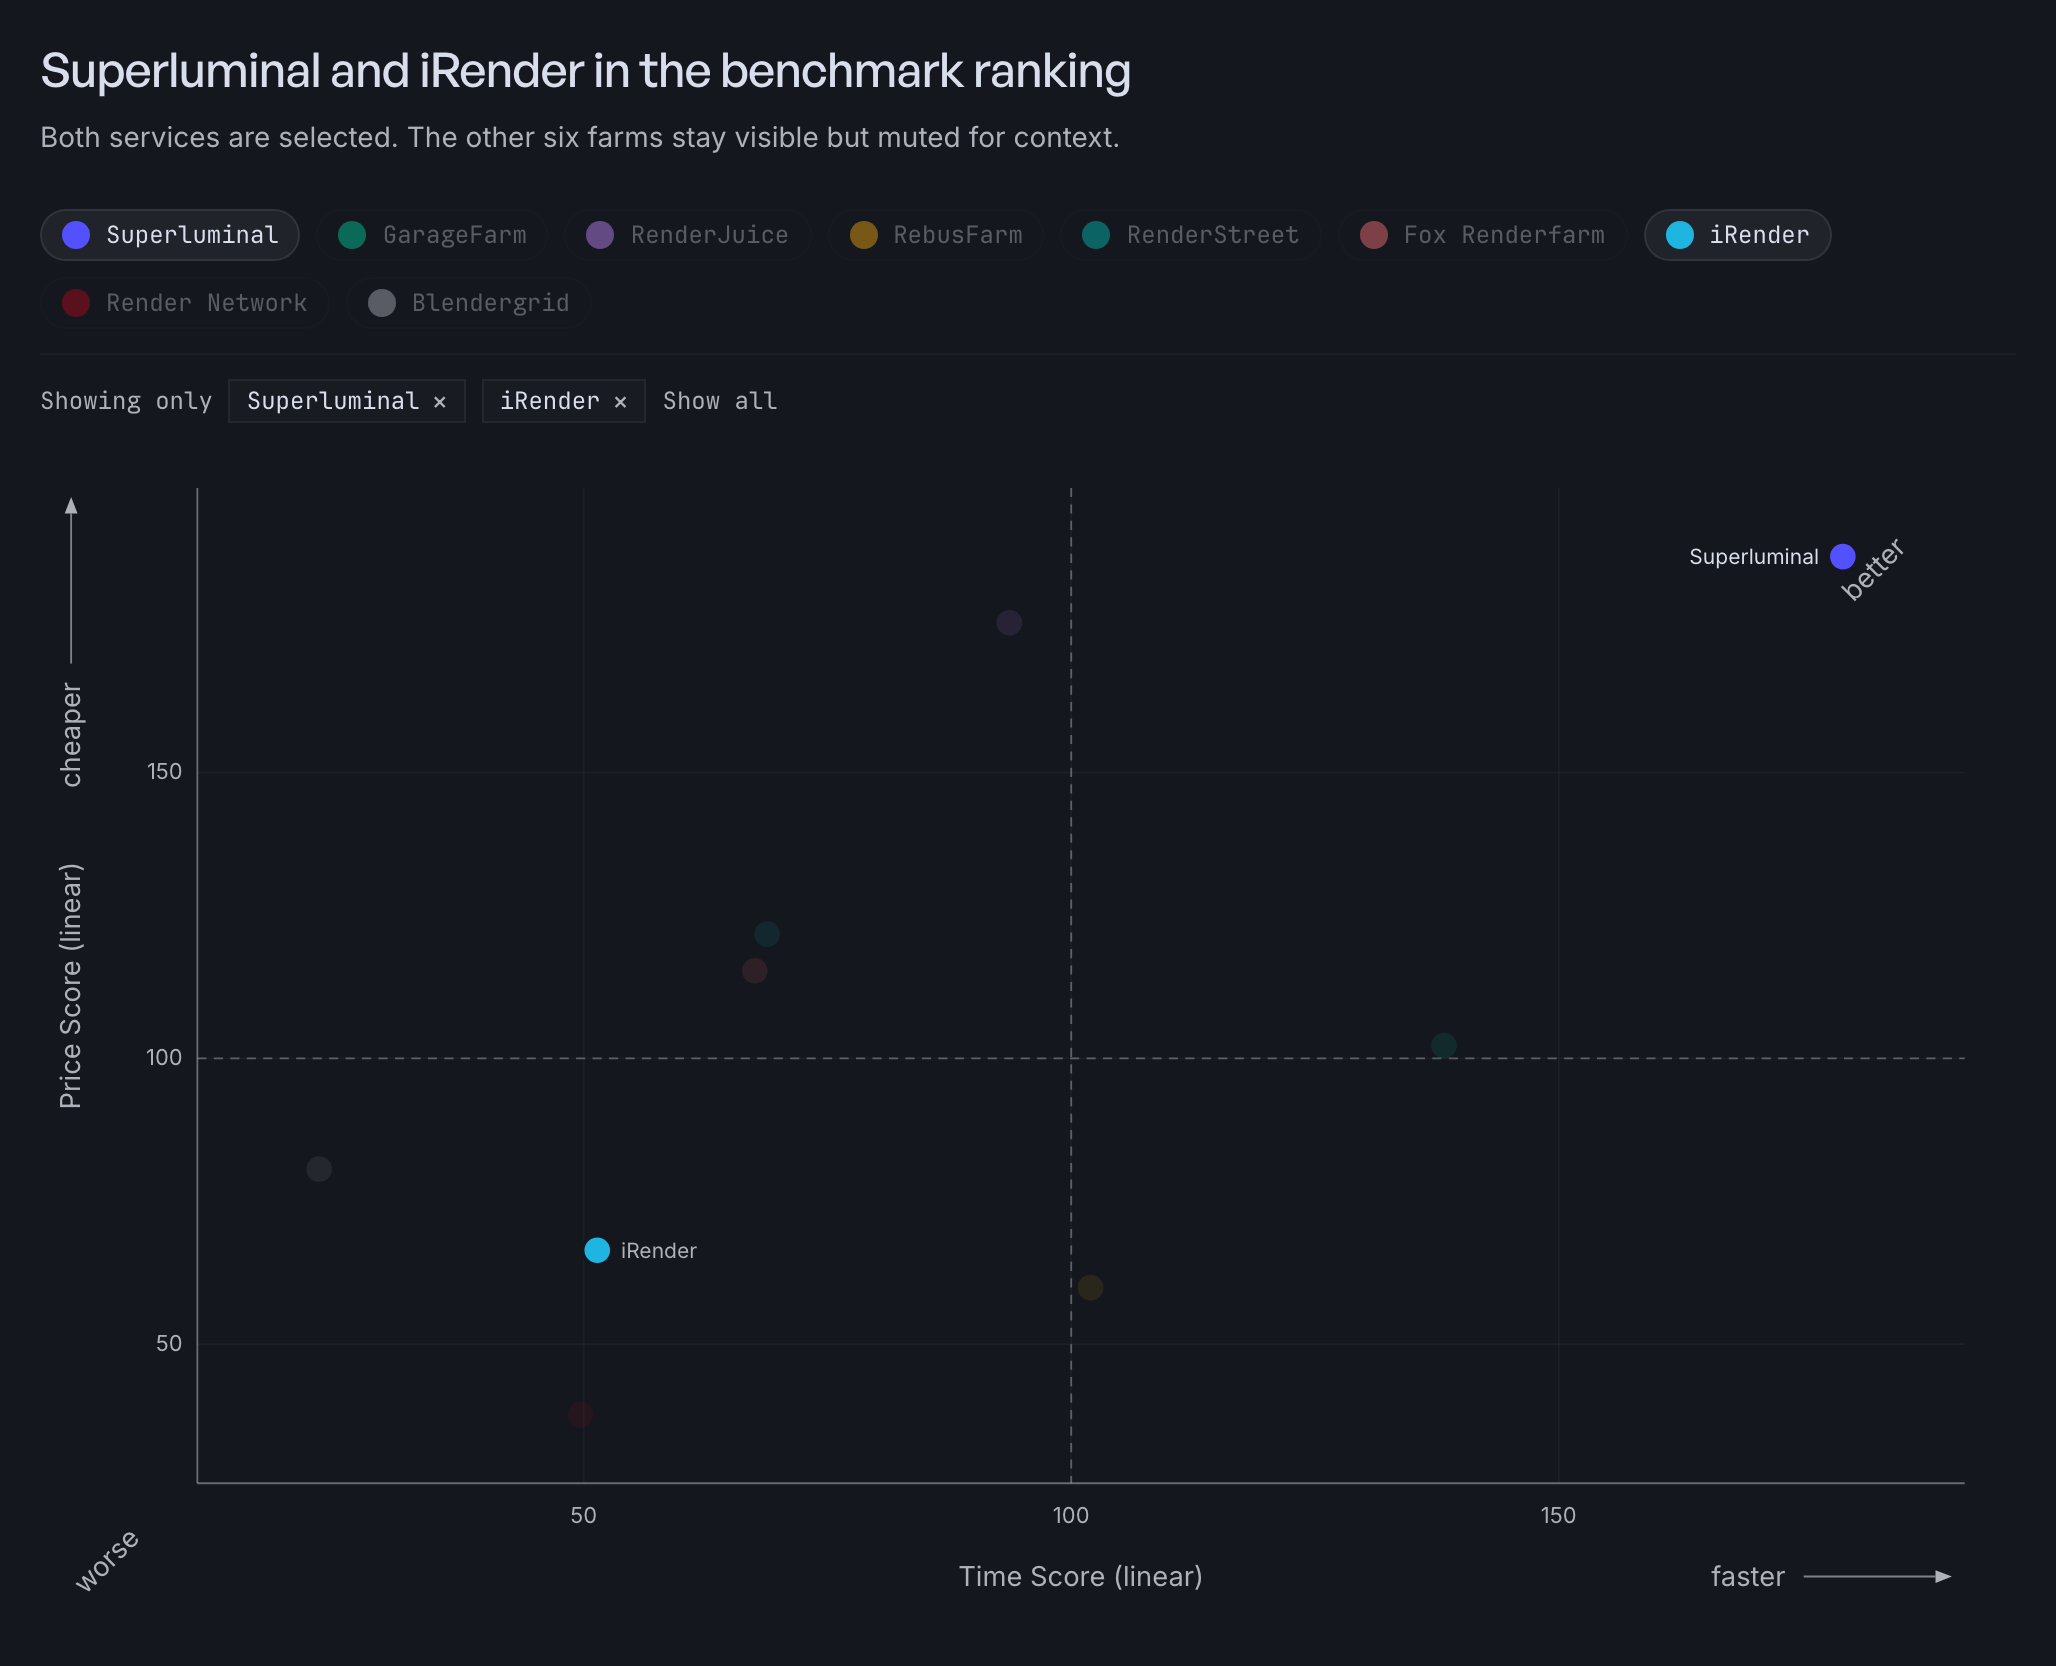This screenshot has height=1666, width=2056.
Task: Click the 'Price Score (linear)' axis title
Action: click(70, 986)
